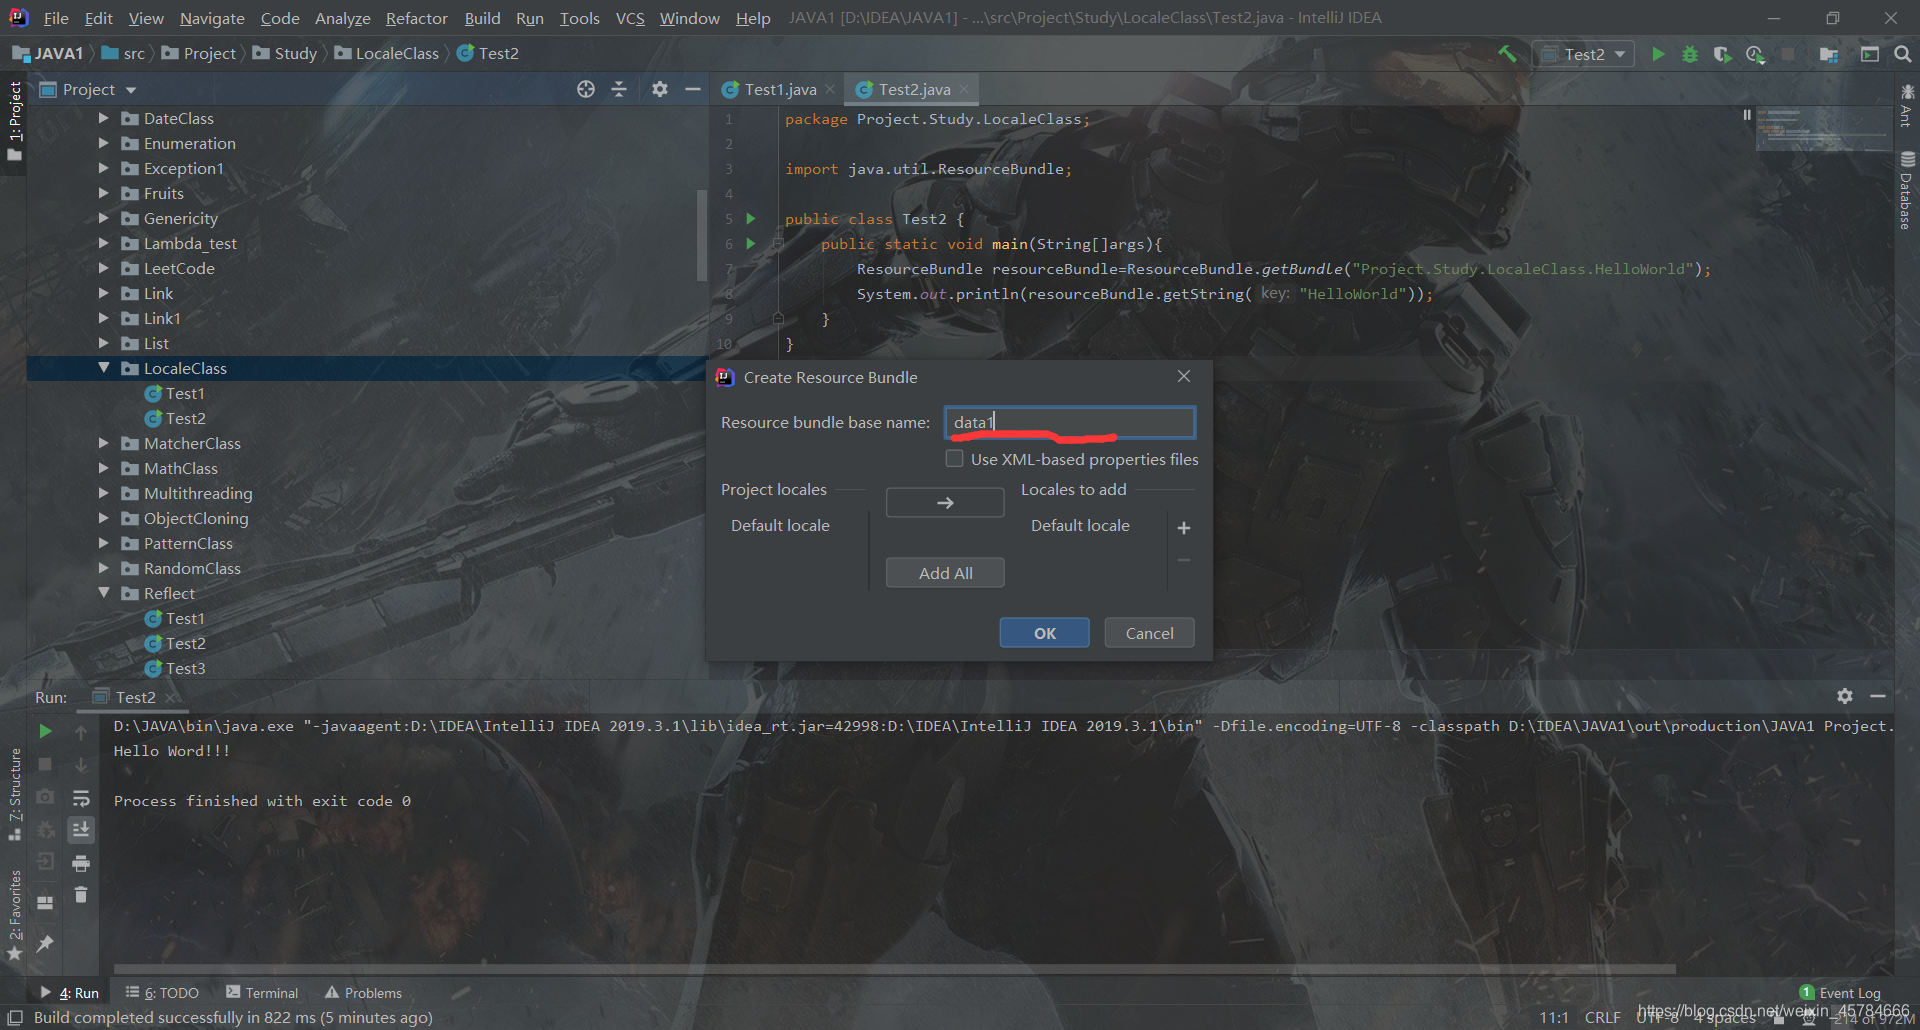
Task: Expand the DateClass folder
Action: pyautogui.click(x=104, y=118)
